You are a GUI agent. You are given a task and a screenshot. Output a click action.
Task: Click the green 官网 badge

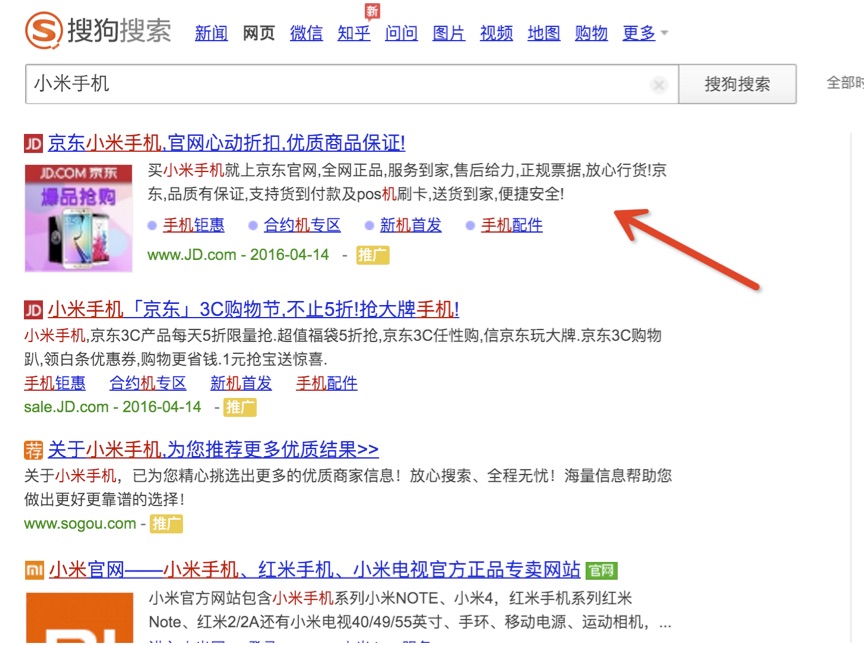[x=601, y=570]
